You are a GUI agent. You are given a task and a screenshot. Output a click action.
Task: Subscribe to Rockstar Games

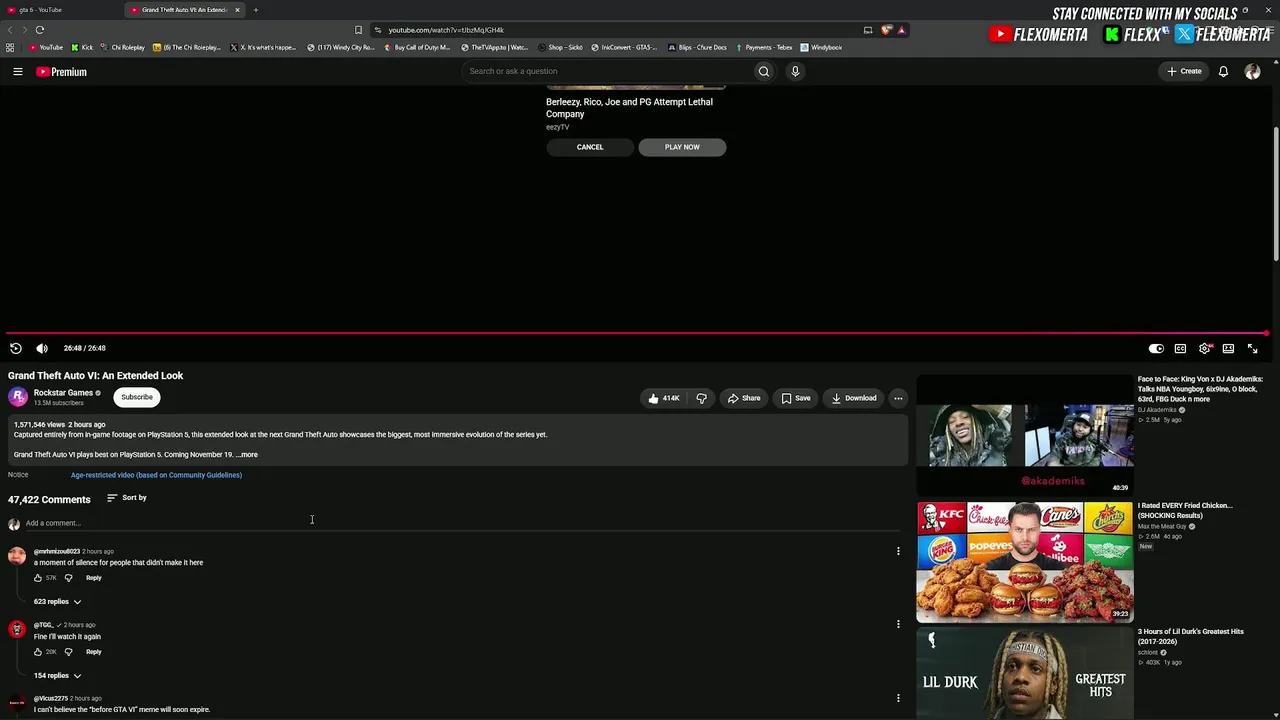click(137, 397)
